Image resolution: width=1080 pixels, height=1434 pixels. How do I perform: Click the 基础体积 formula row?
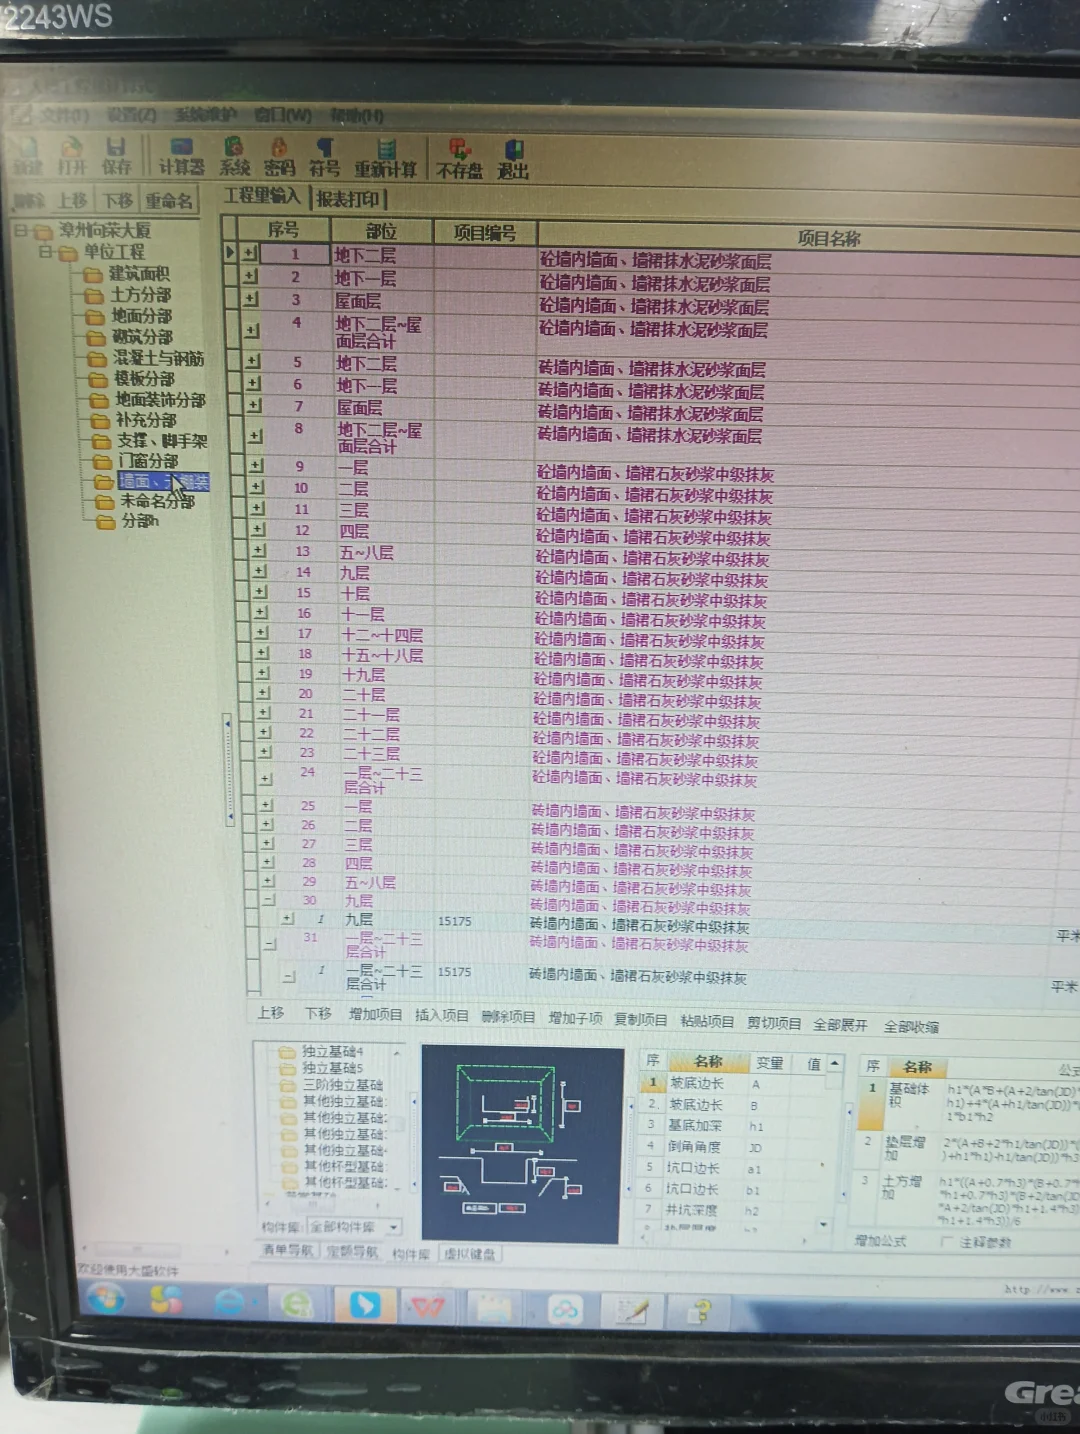pos(970,1104)
